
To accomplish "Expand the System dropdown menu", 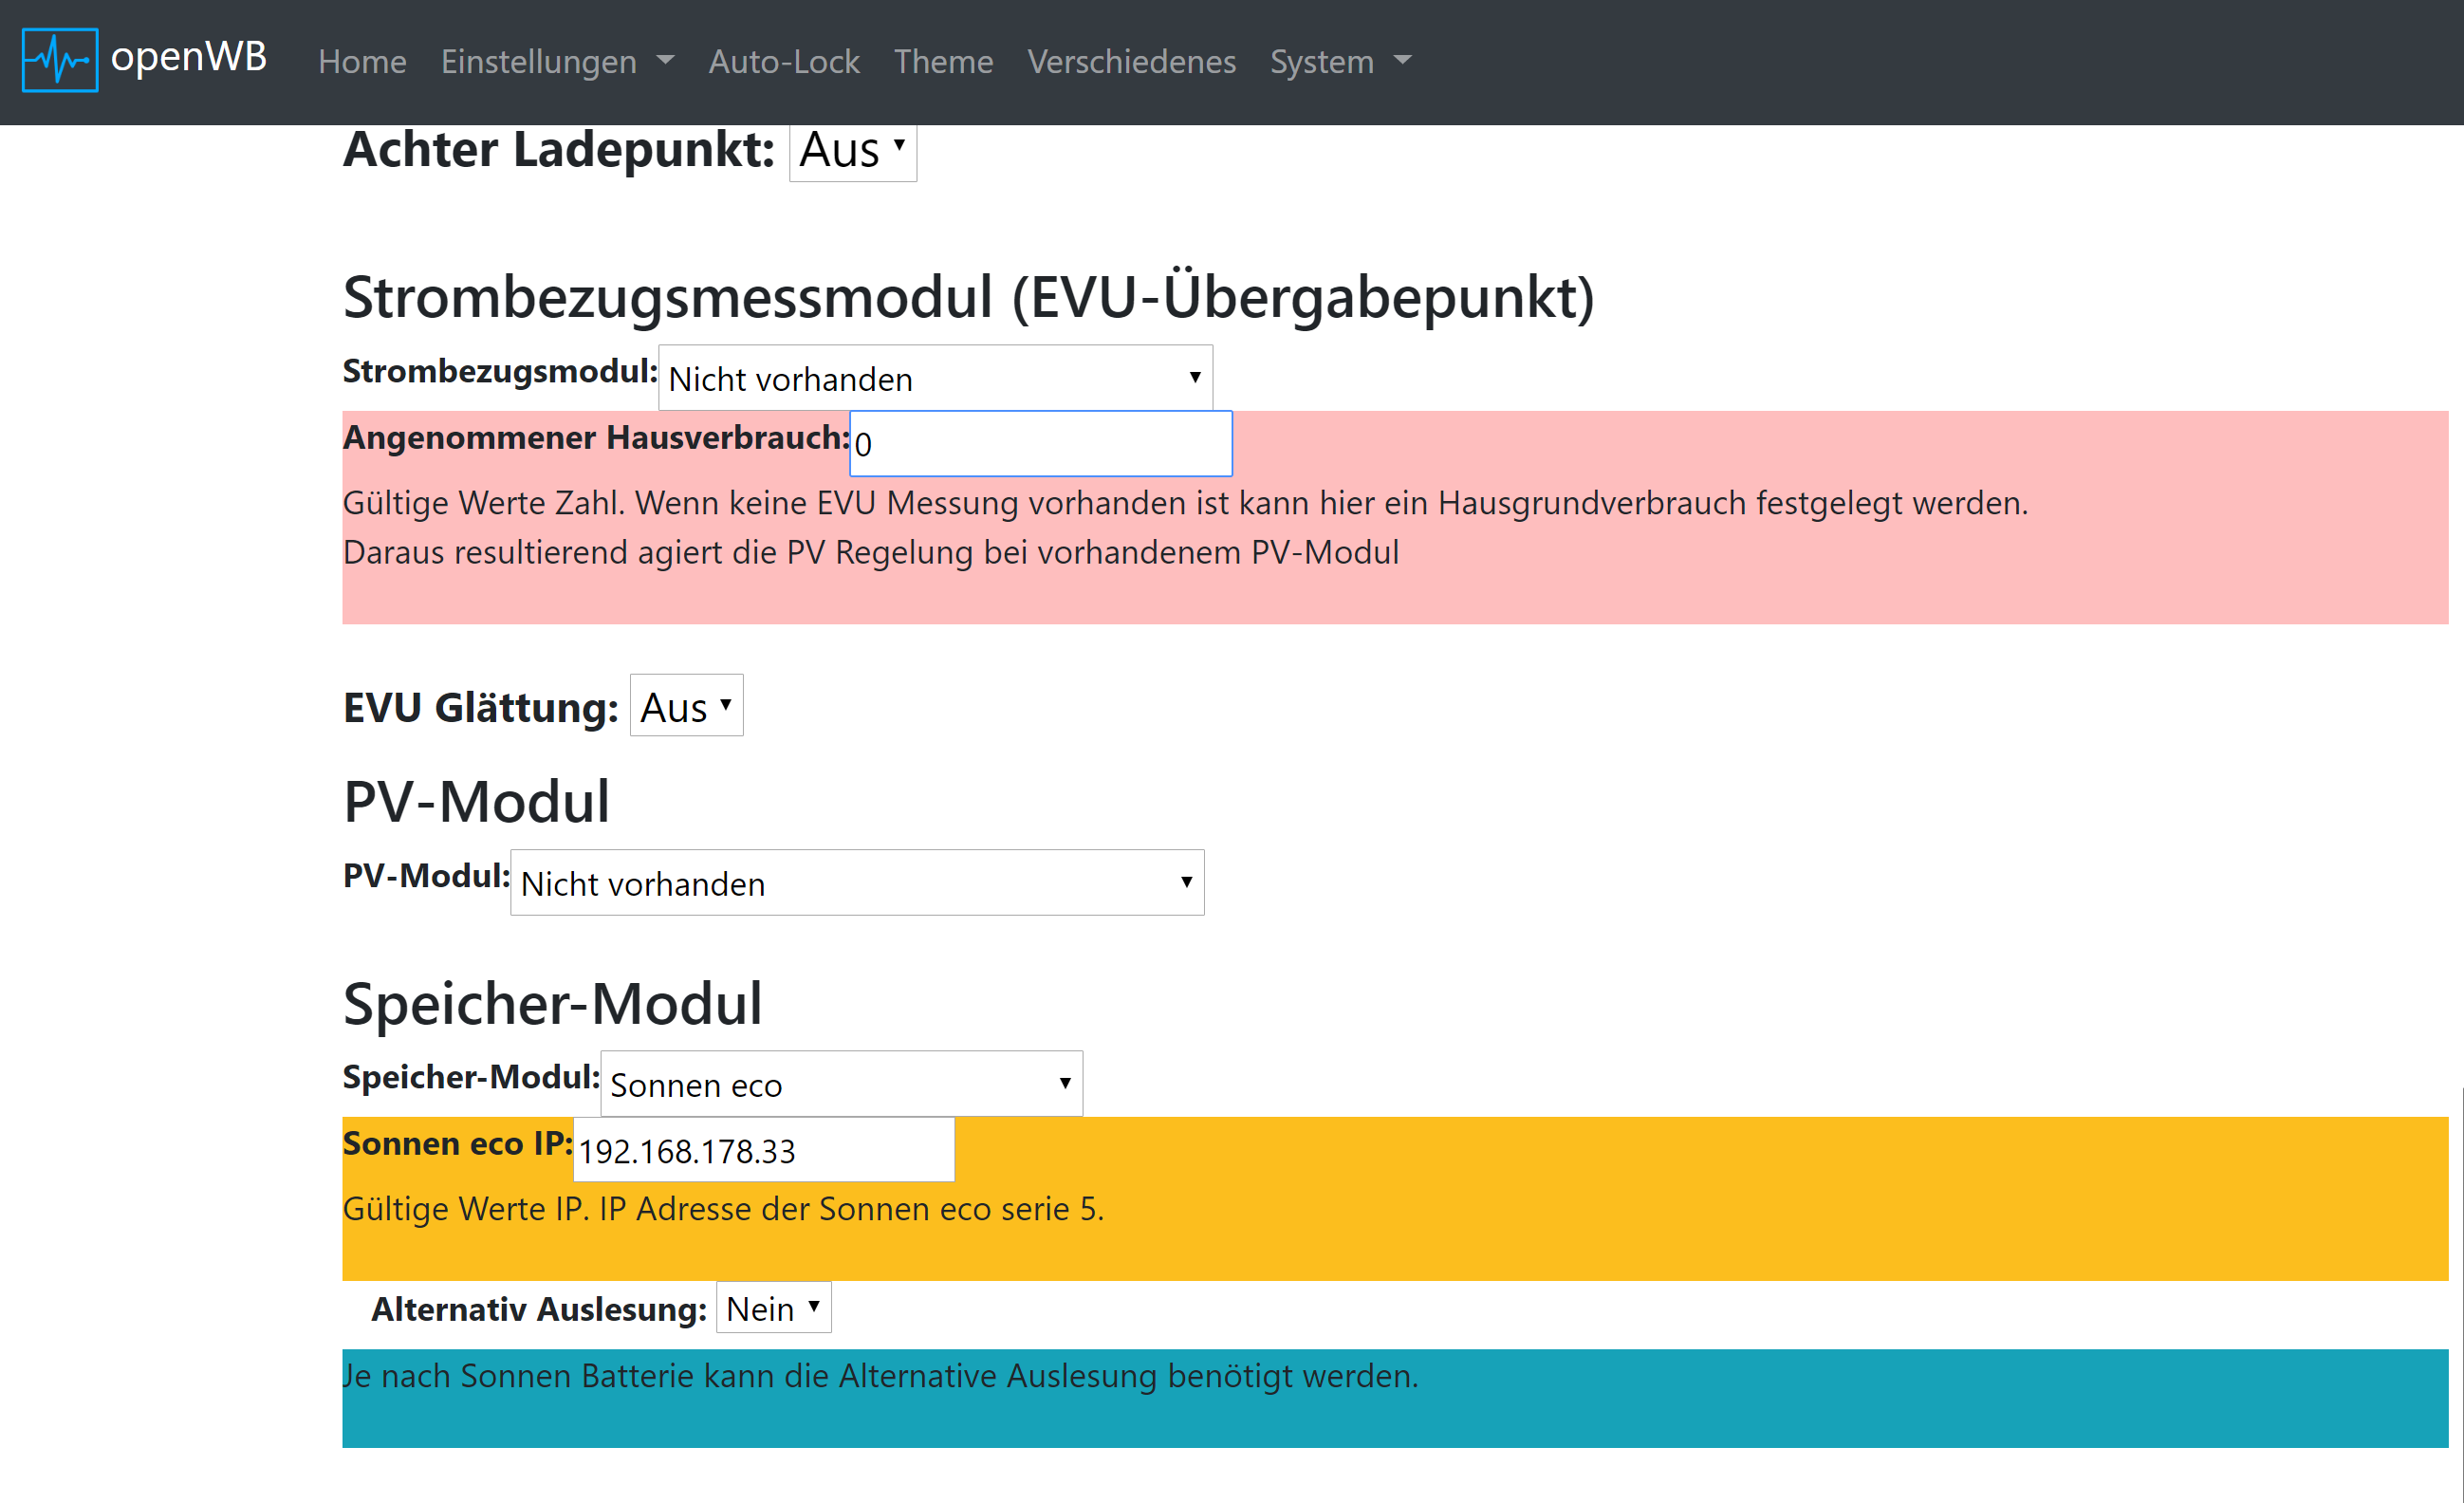I will (1321, 62).
